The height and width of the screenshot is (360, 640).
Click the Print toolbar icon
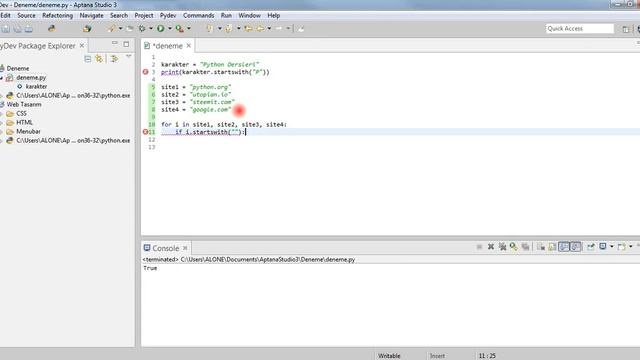[29, 29]
